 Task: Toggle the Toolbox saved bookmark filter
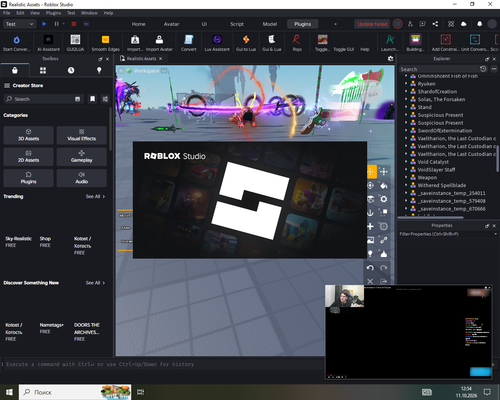[92, 99]
